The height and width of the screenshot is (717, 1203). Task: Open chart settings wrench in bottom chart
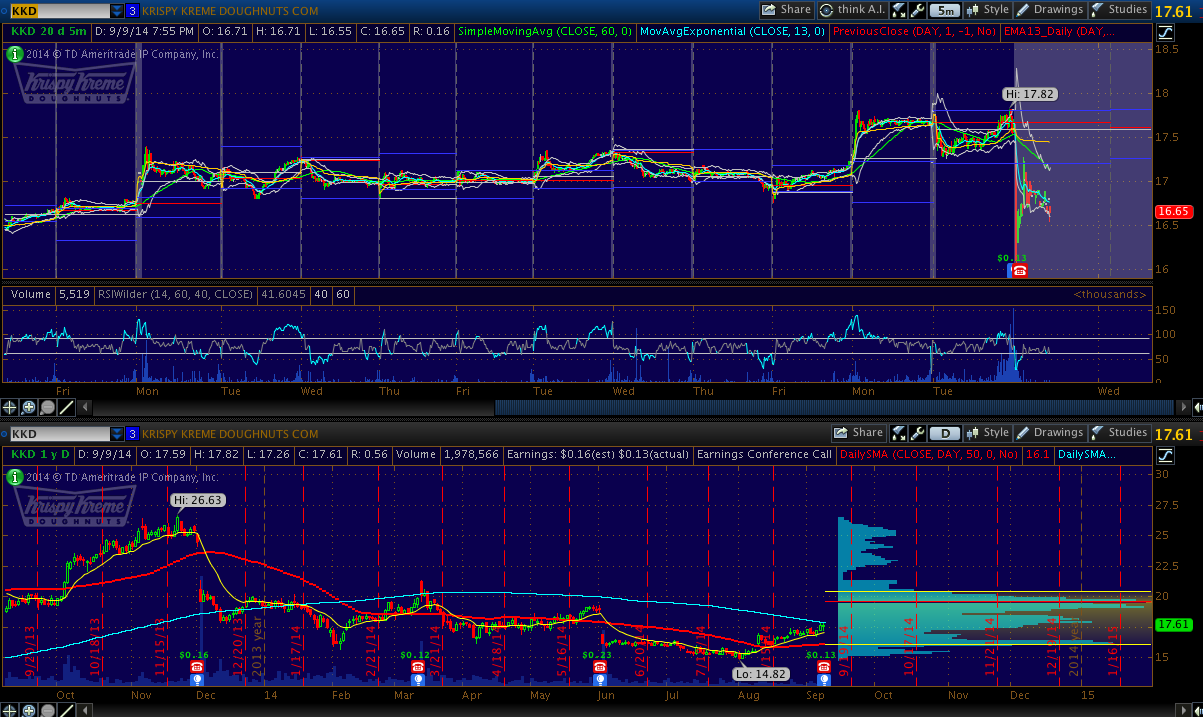point(917,433)
